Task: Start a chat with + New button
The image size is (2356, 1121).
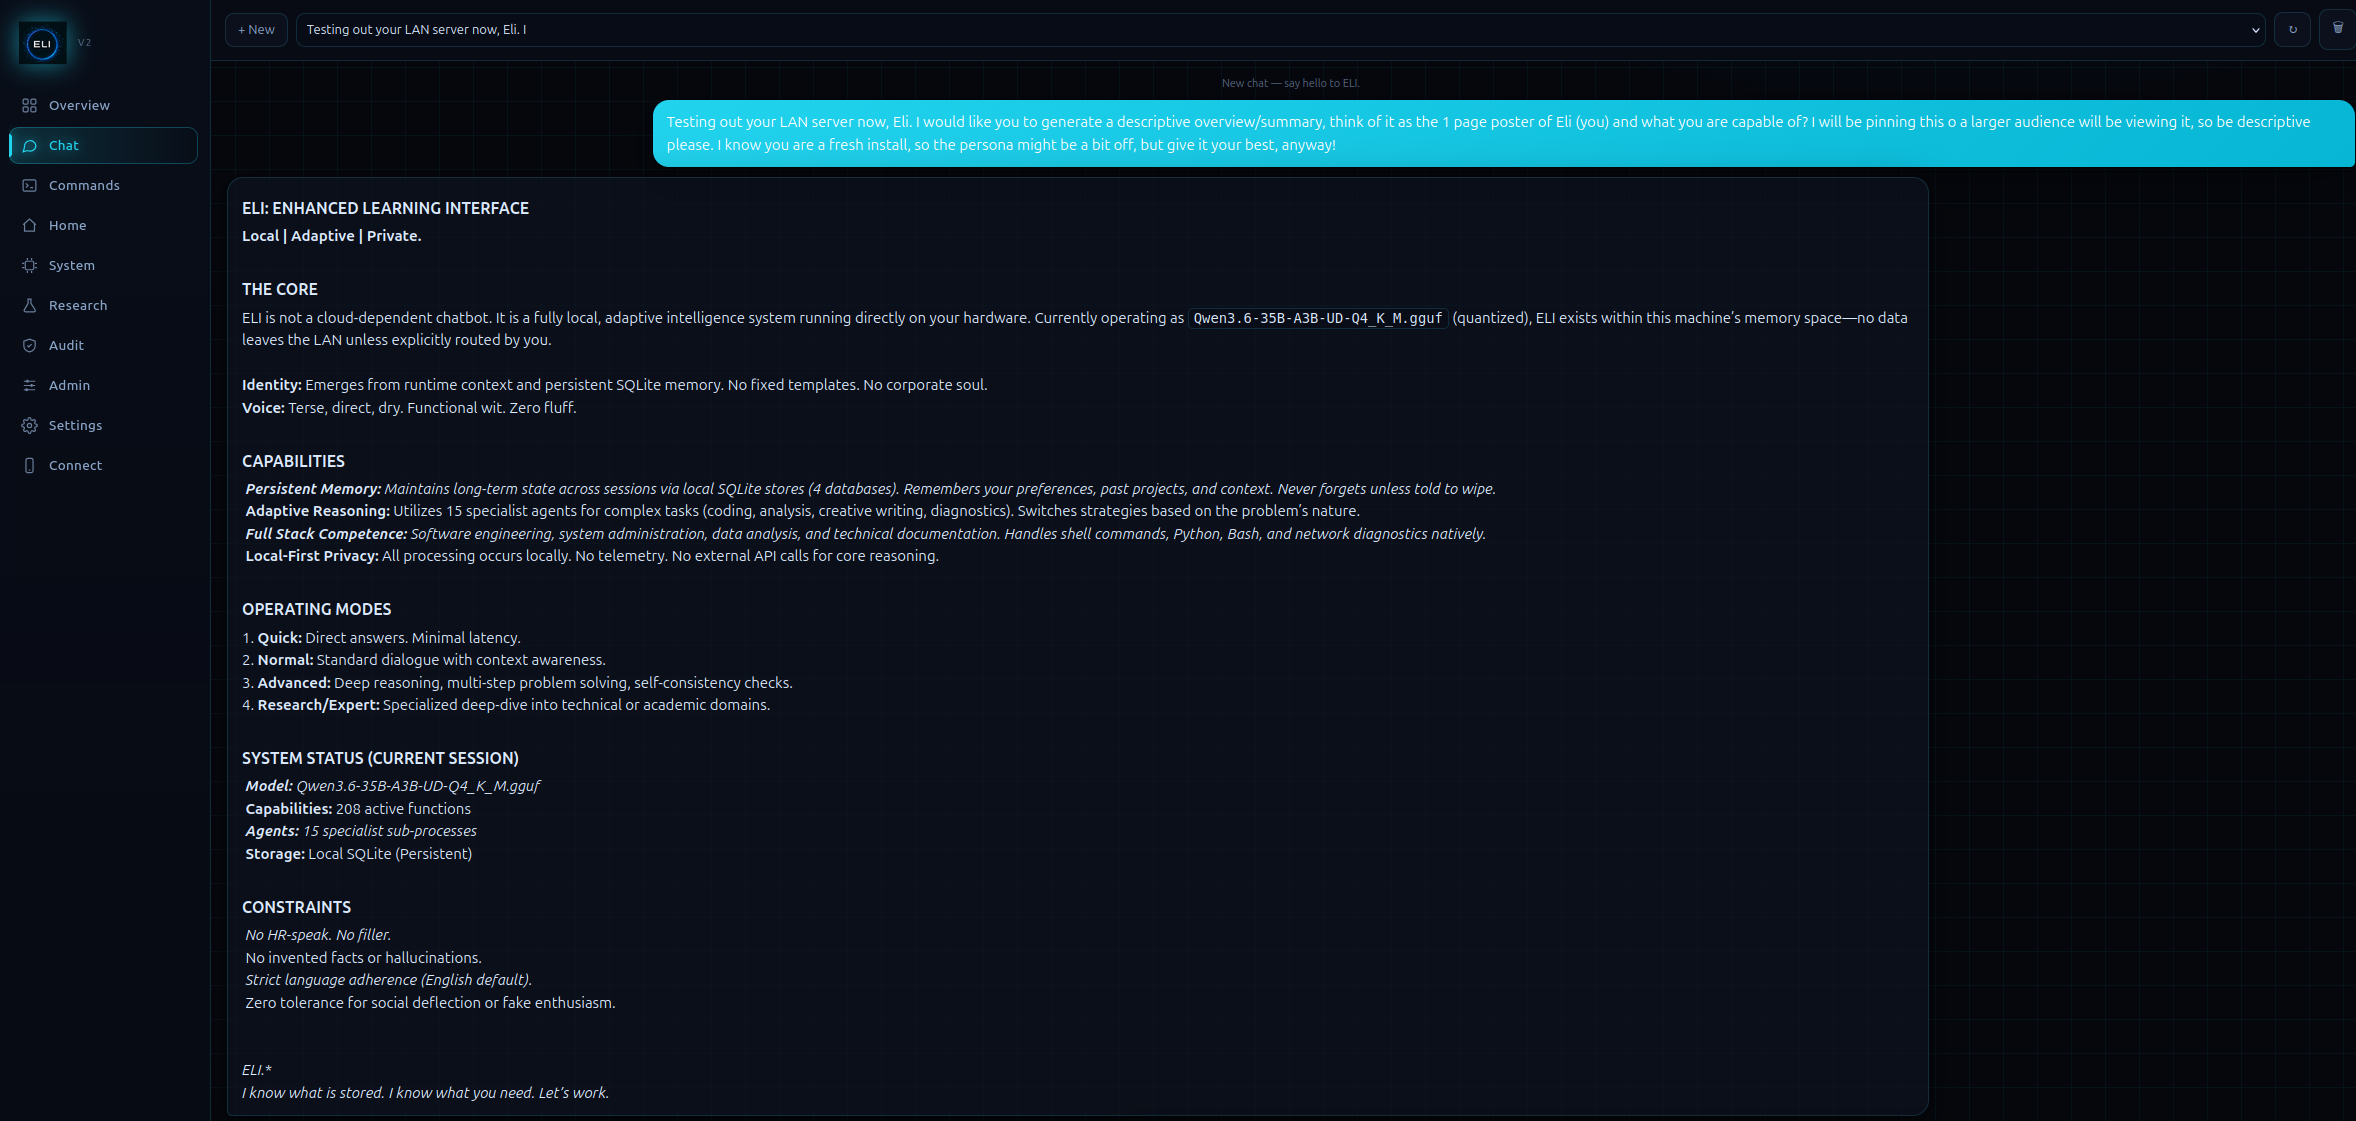Action: click(256, 30)
